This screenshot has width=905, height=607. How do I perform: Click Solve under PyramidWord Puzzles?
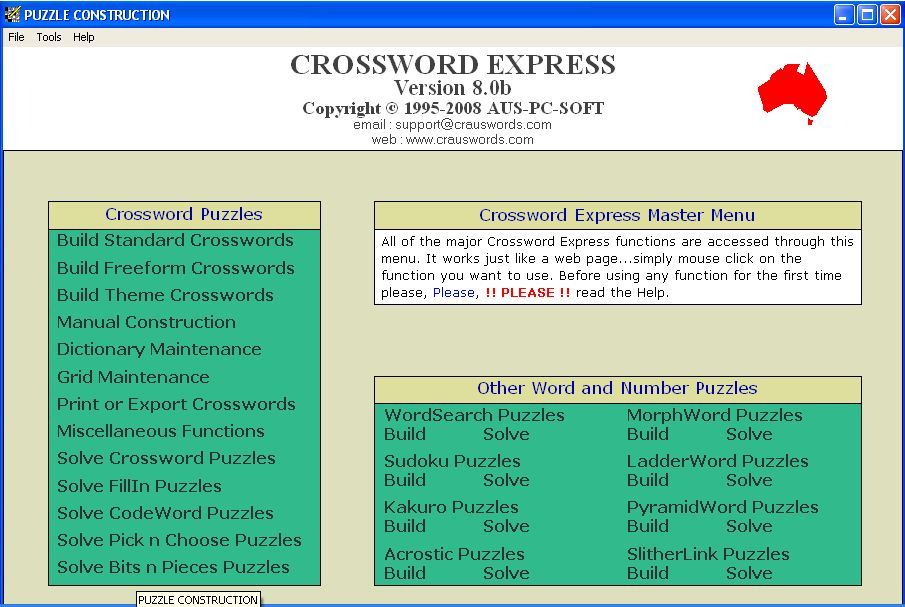[749, 526]
